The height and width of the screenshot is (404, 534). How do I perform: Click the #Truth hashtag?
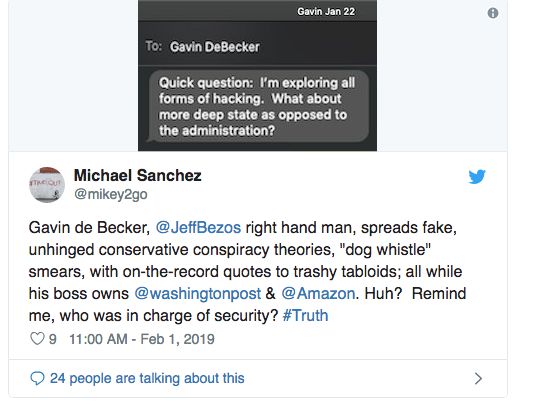(305, 315)
